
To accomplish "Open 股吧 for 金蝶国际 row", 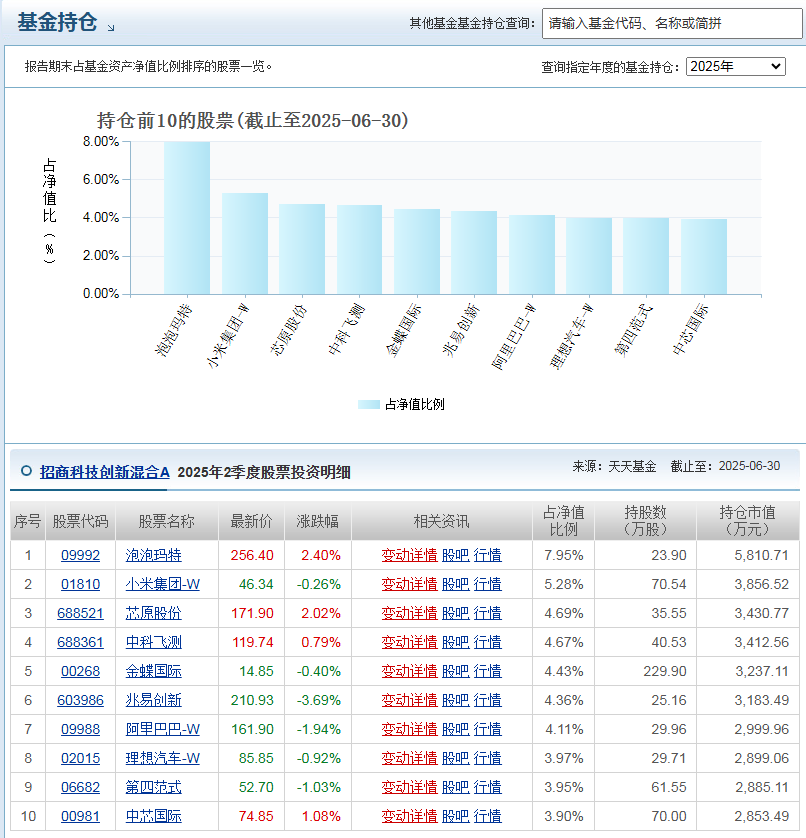I will pyautogui.click(x=456, y=671).
